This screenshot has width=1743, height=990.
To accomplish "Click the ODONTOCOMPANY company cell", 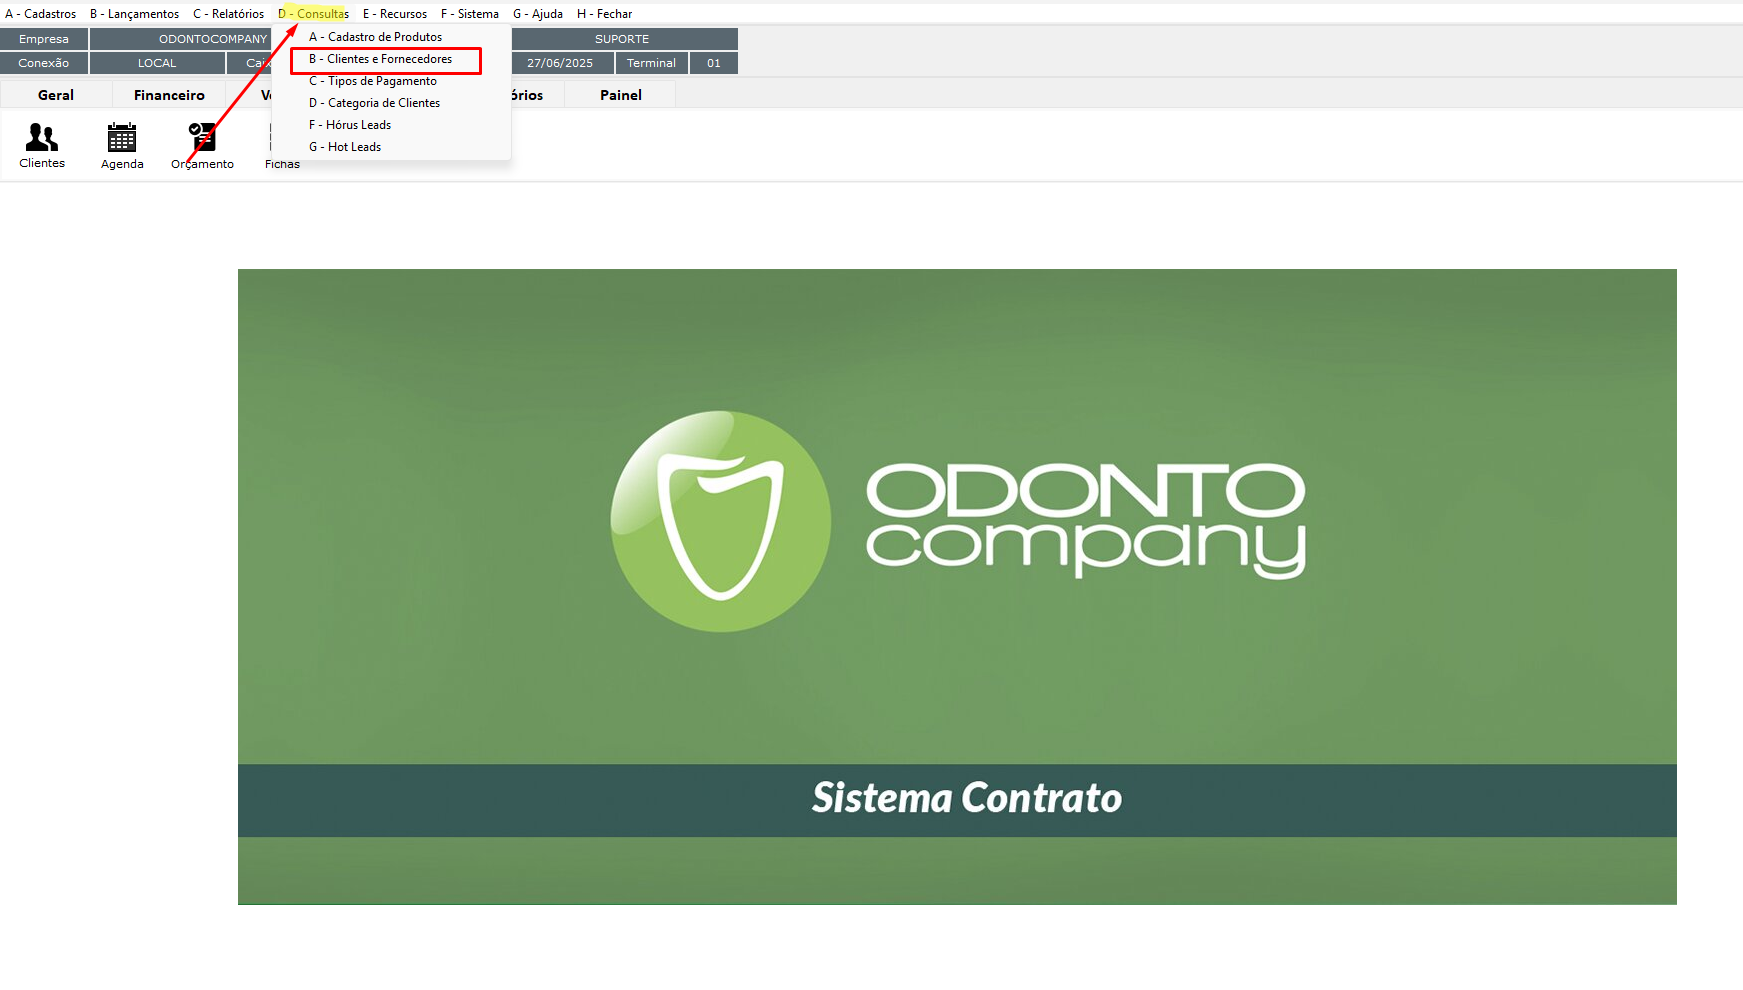I will 181,39.
